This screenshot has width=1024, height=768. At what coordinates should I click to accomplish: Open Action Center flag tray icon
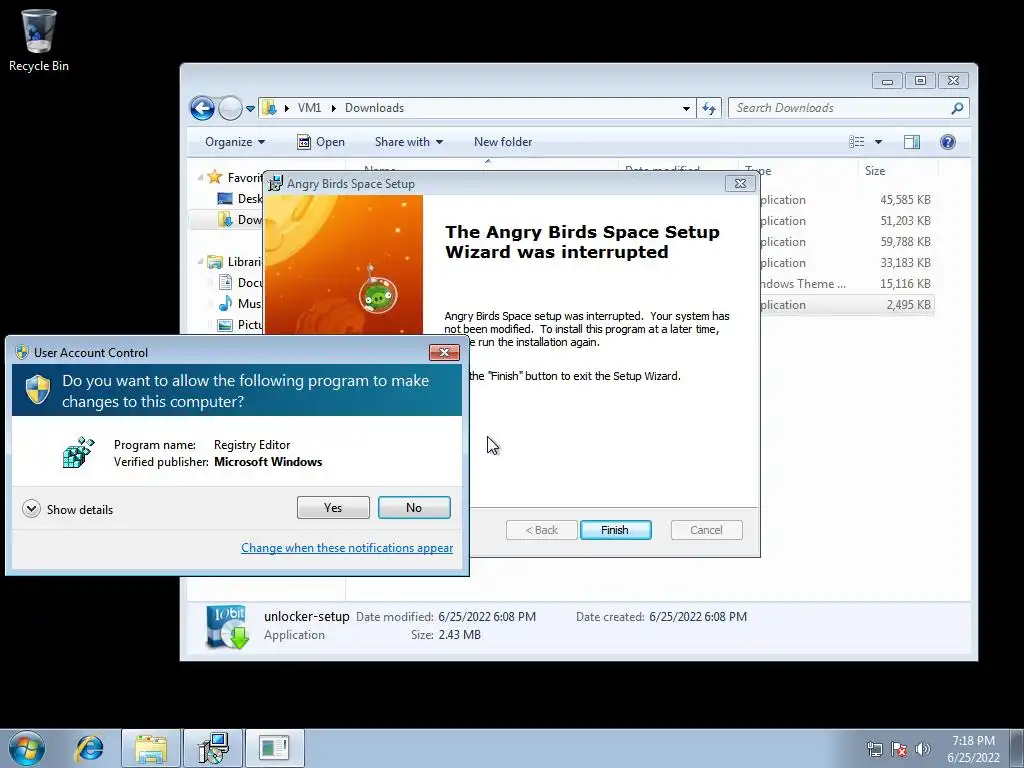899,749
